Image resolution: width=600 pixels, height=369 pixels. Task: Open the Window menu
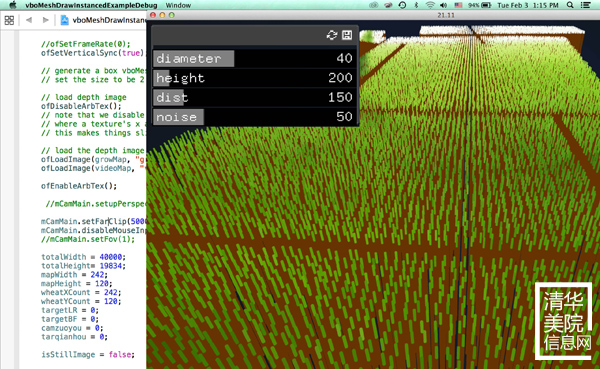[x=178, y=5]
